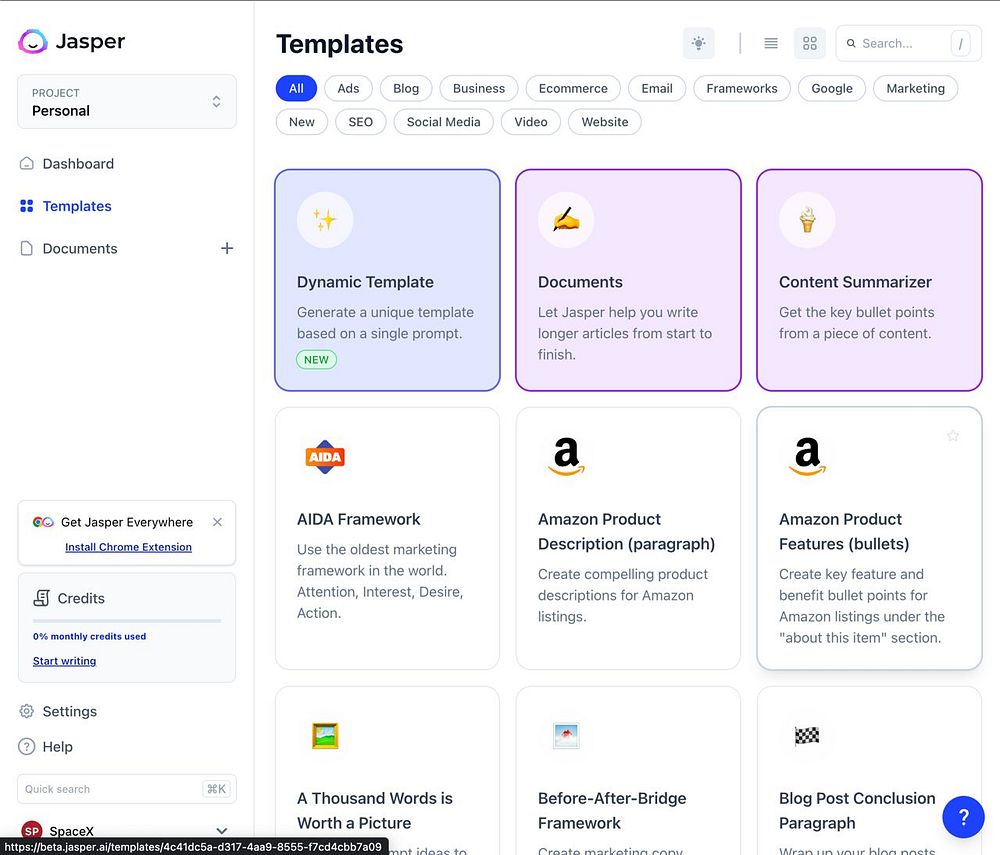Open Blog Post Conclusion Paragraph title

click(857, 810)
